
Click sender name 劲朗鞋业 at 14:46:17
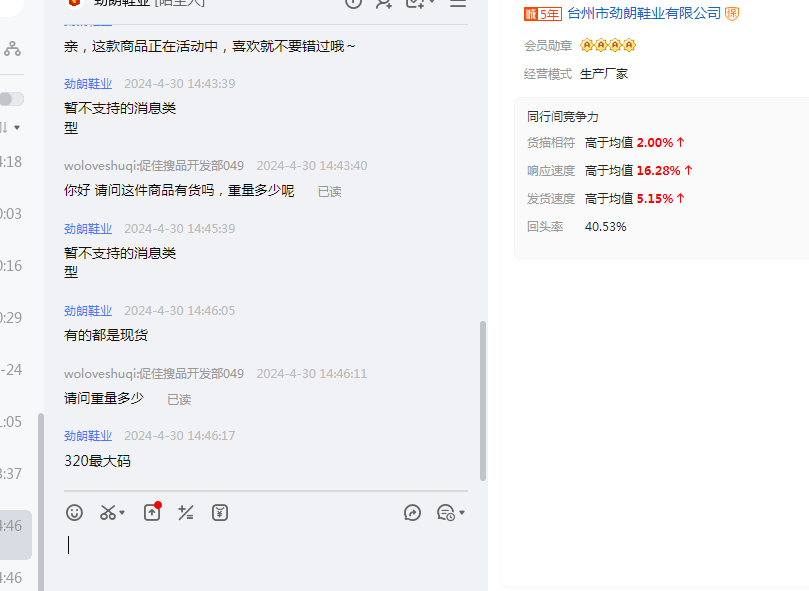click(x=88, y=436)
